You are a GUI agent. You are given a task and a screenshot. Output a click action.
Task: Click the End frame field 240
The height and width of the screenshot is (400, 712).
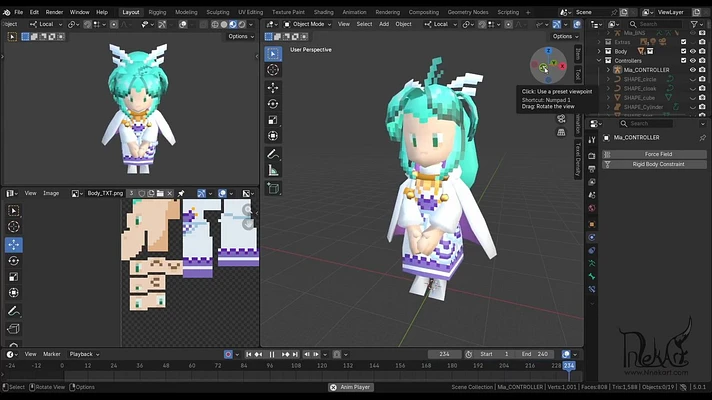pyautogui.click(x=534, y=354)
